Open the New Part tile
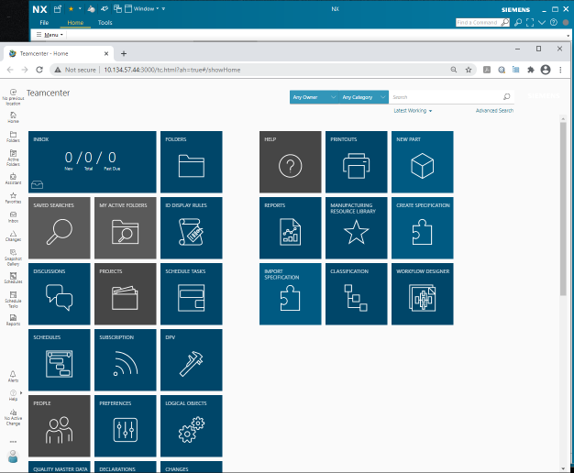This screenshot has height=473, width=574. point(422,162)
